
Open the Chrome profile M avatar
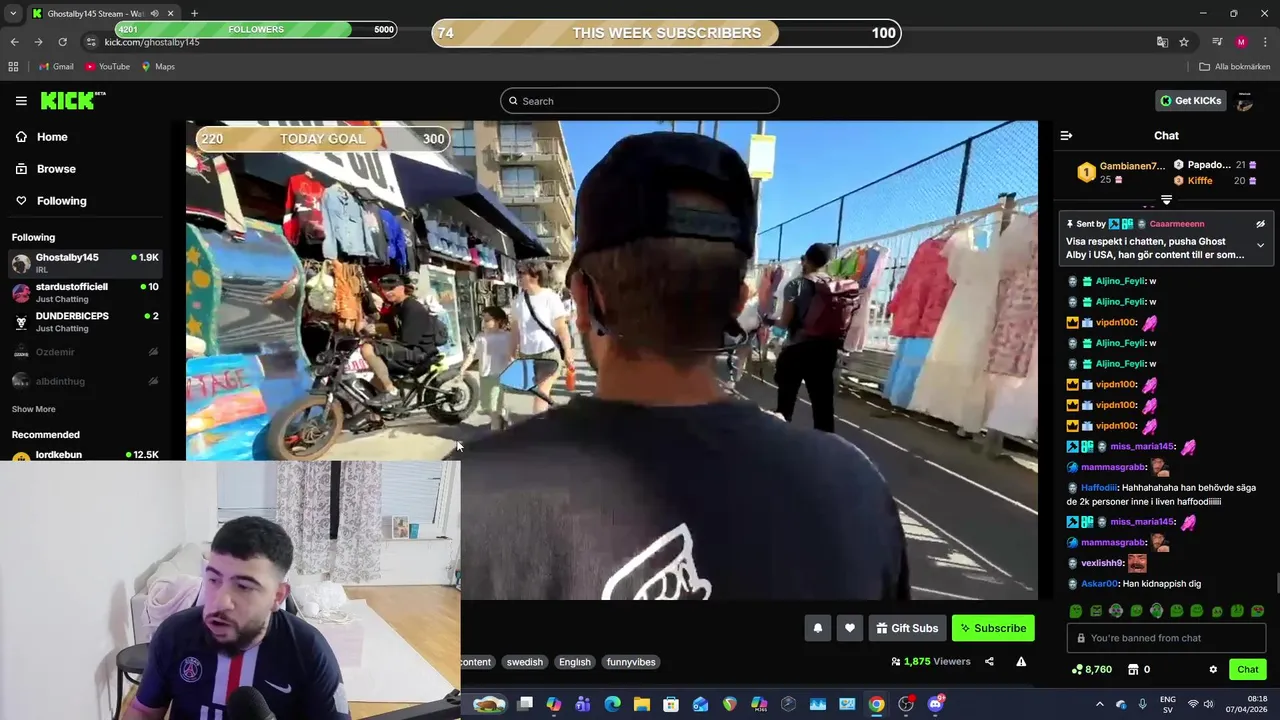pos(1241,42)
